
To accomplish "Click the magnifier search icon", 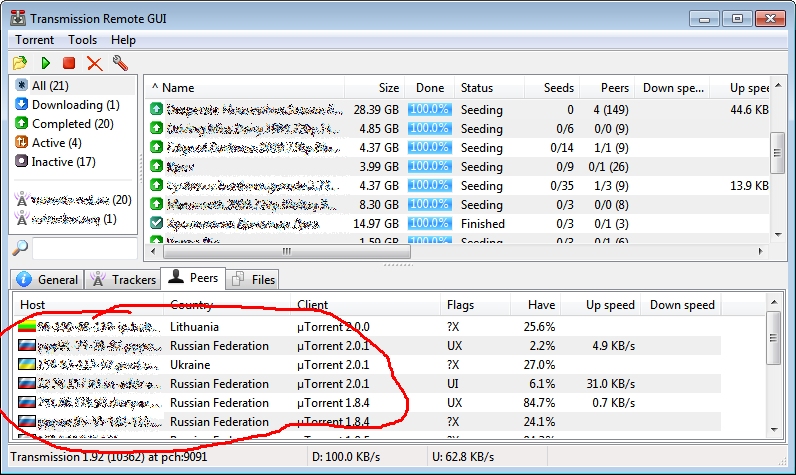I will coord(20,248).
